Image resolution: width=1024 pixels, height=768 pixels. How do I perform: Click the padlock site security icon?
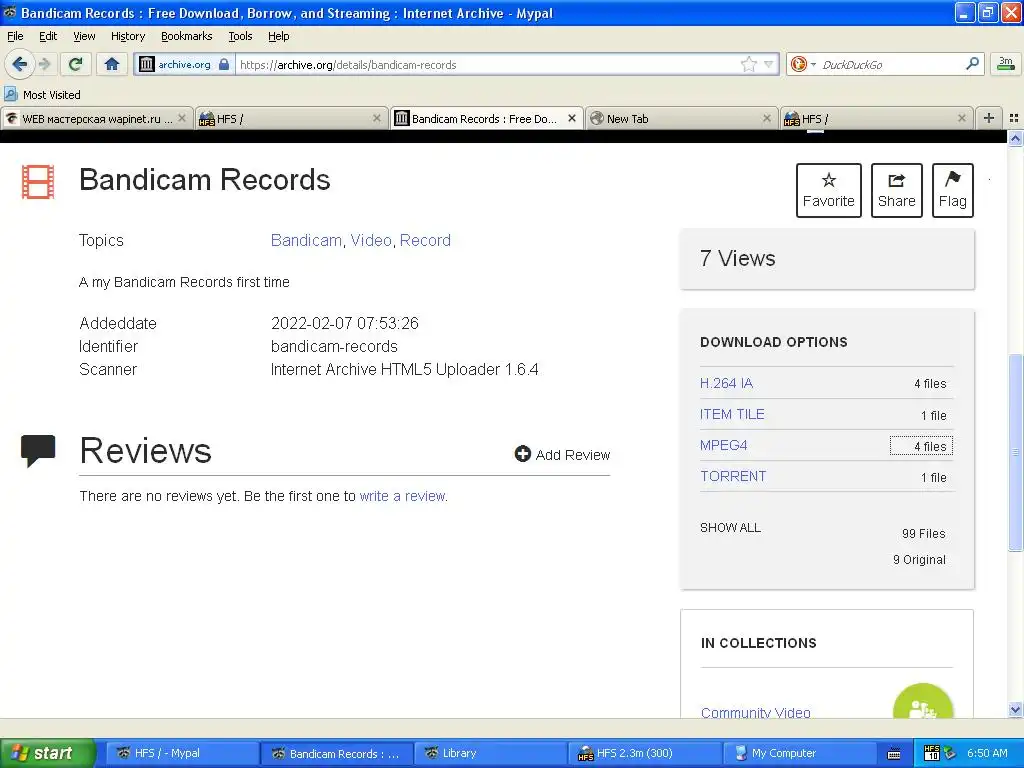tap(224, 64)
